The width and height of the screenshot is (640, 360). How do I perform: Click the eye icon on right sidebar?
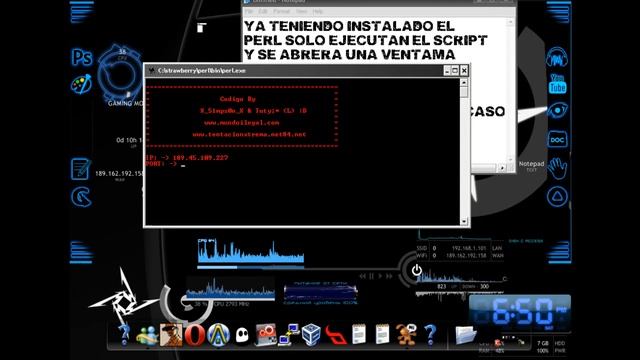coord(557,111)
